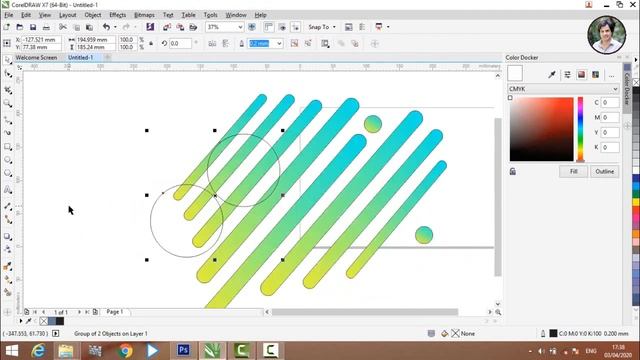Open the Bitmaps menu
The width and height of the screenshot is (640, 360).
pyautogui.click(x=144, y=15)
